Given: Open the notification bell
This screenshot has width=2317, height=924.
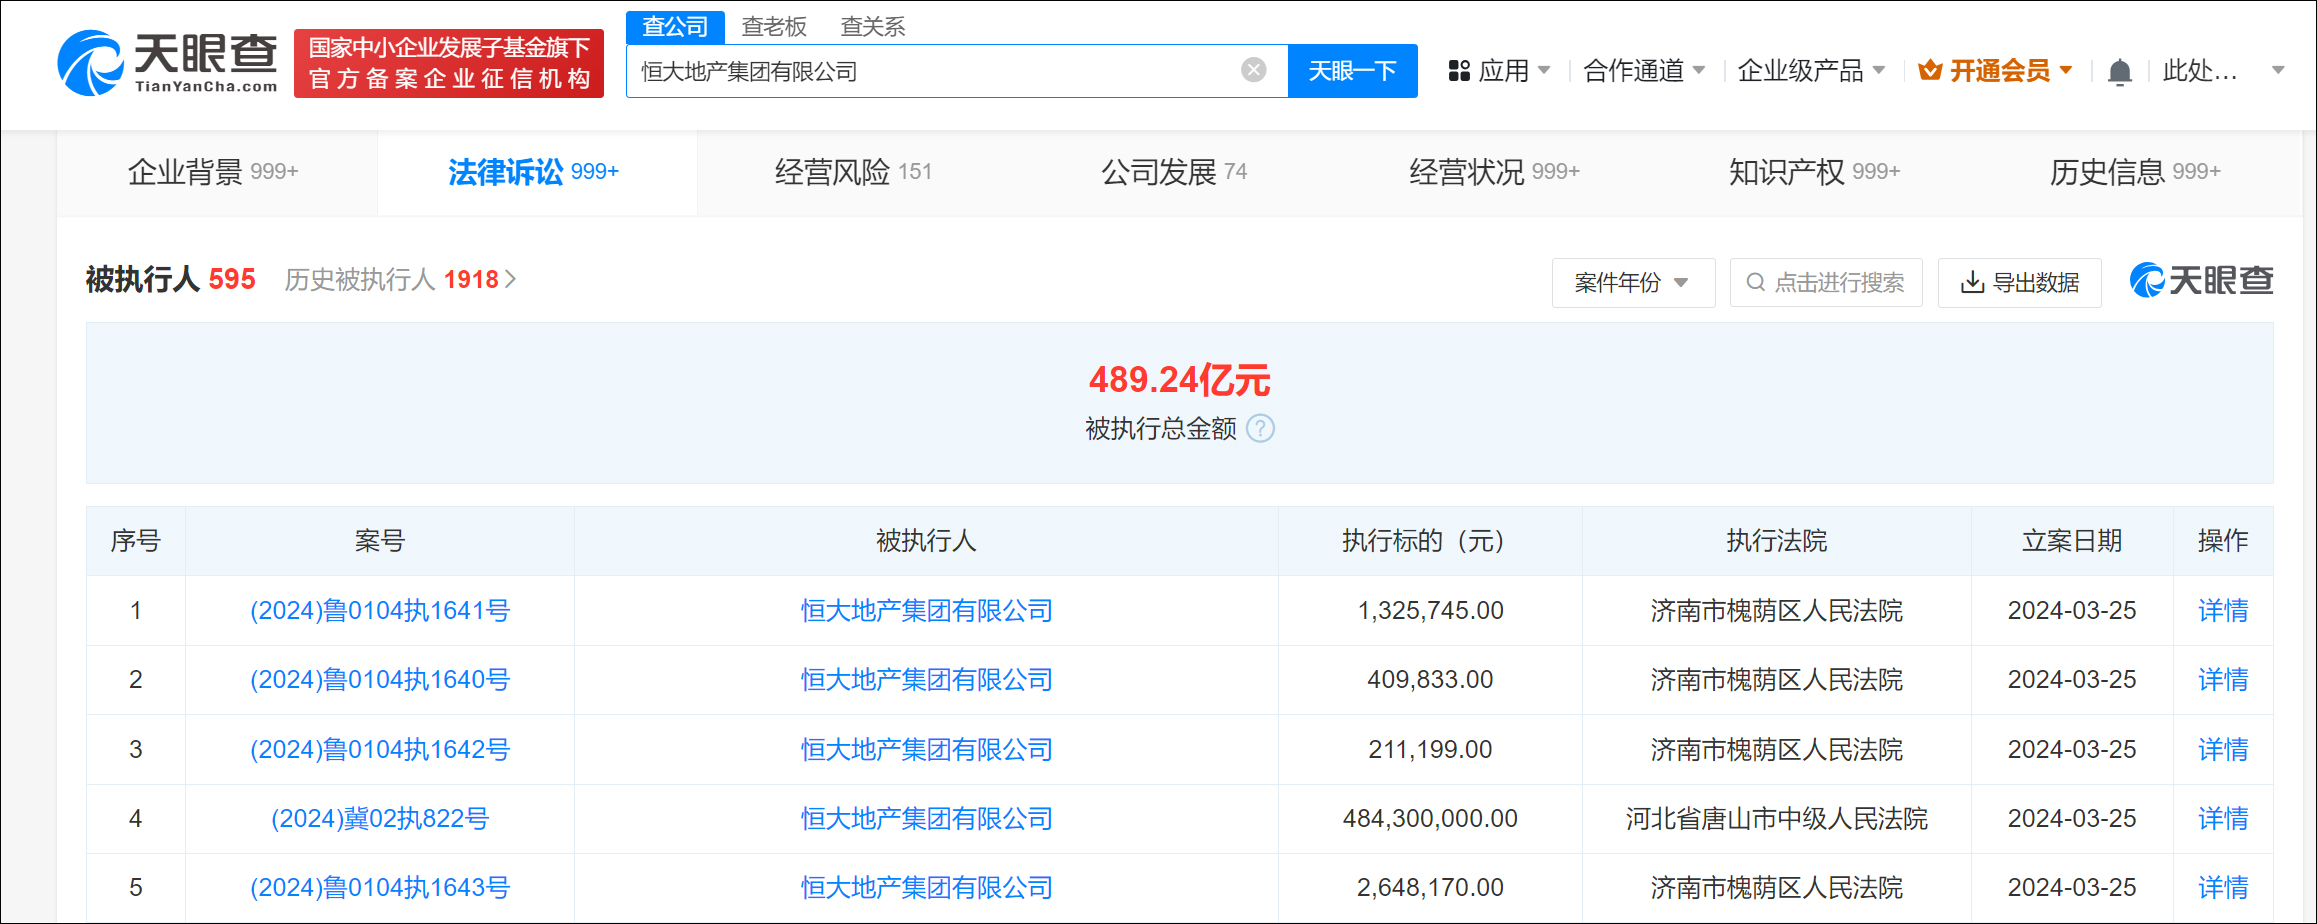Looking at the screenshot, I should [2119, 72].
